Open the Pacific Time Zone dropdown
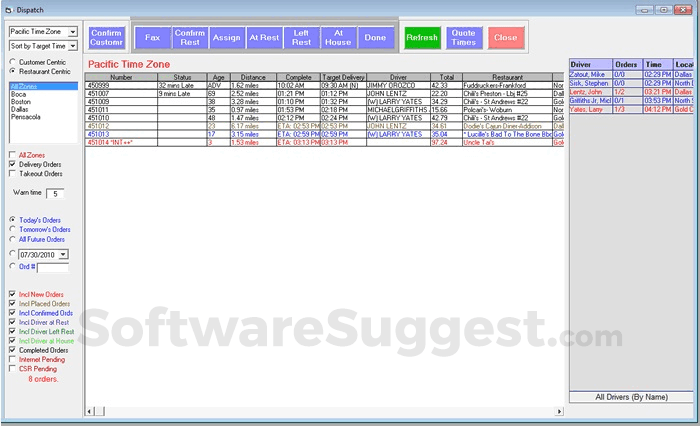The height and width of the screenshot is (426, 700). pos(73,32)
